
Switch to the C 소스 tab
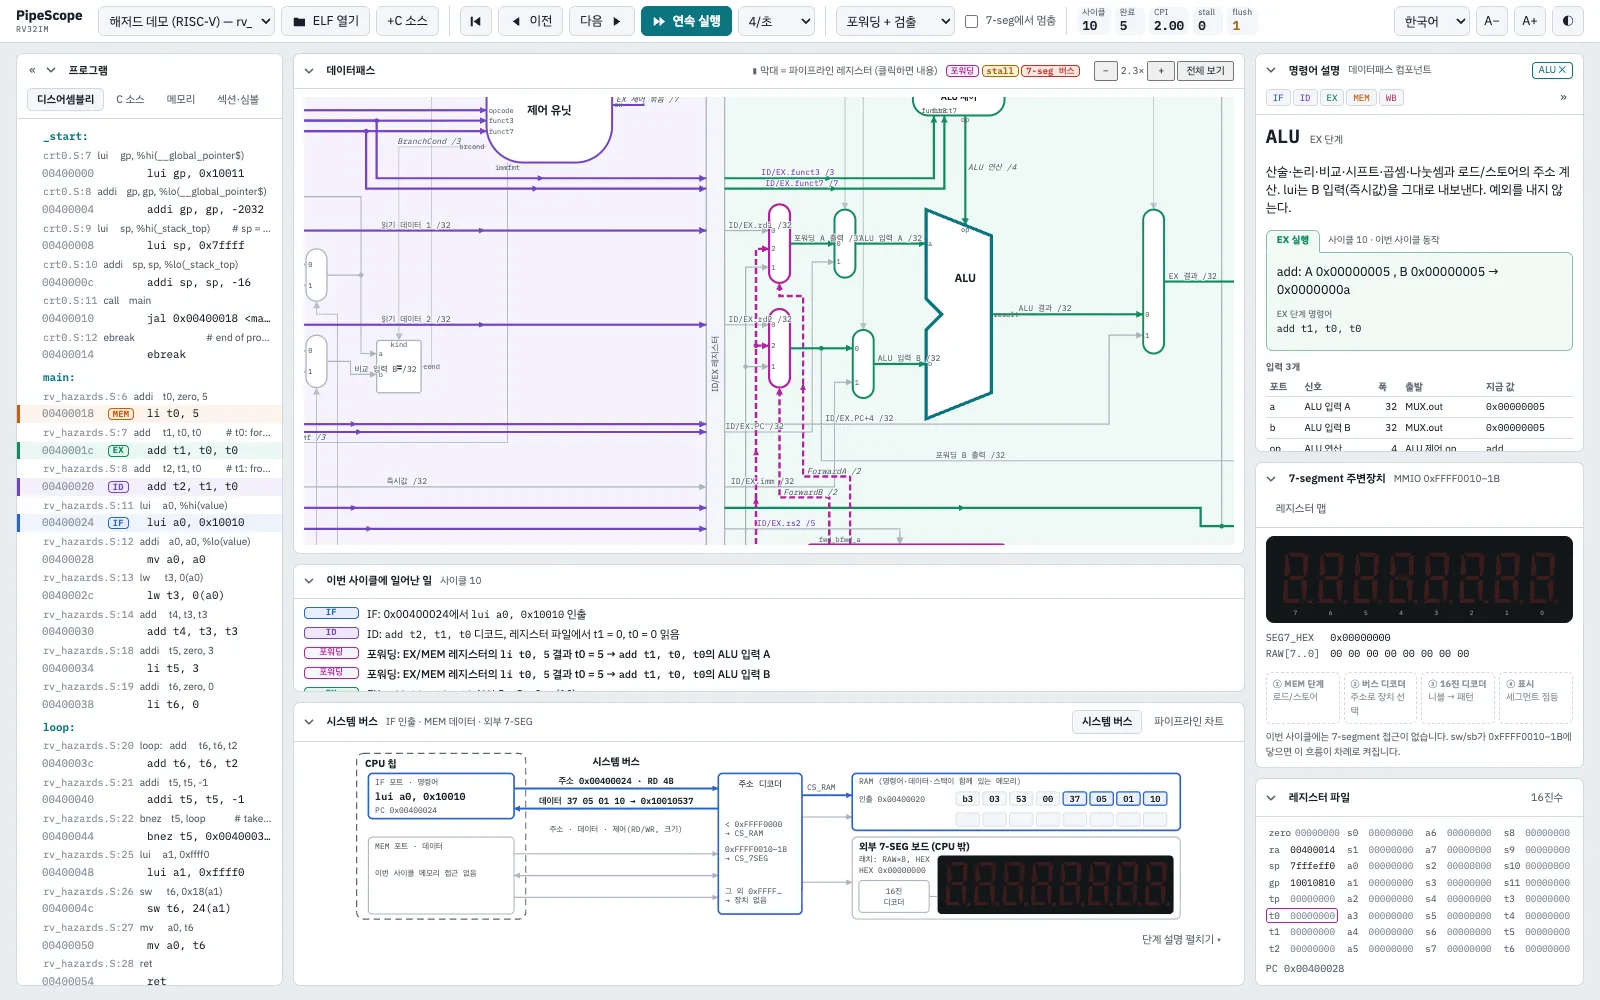pos(130,99)
